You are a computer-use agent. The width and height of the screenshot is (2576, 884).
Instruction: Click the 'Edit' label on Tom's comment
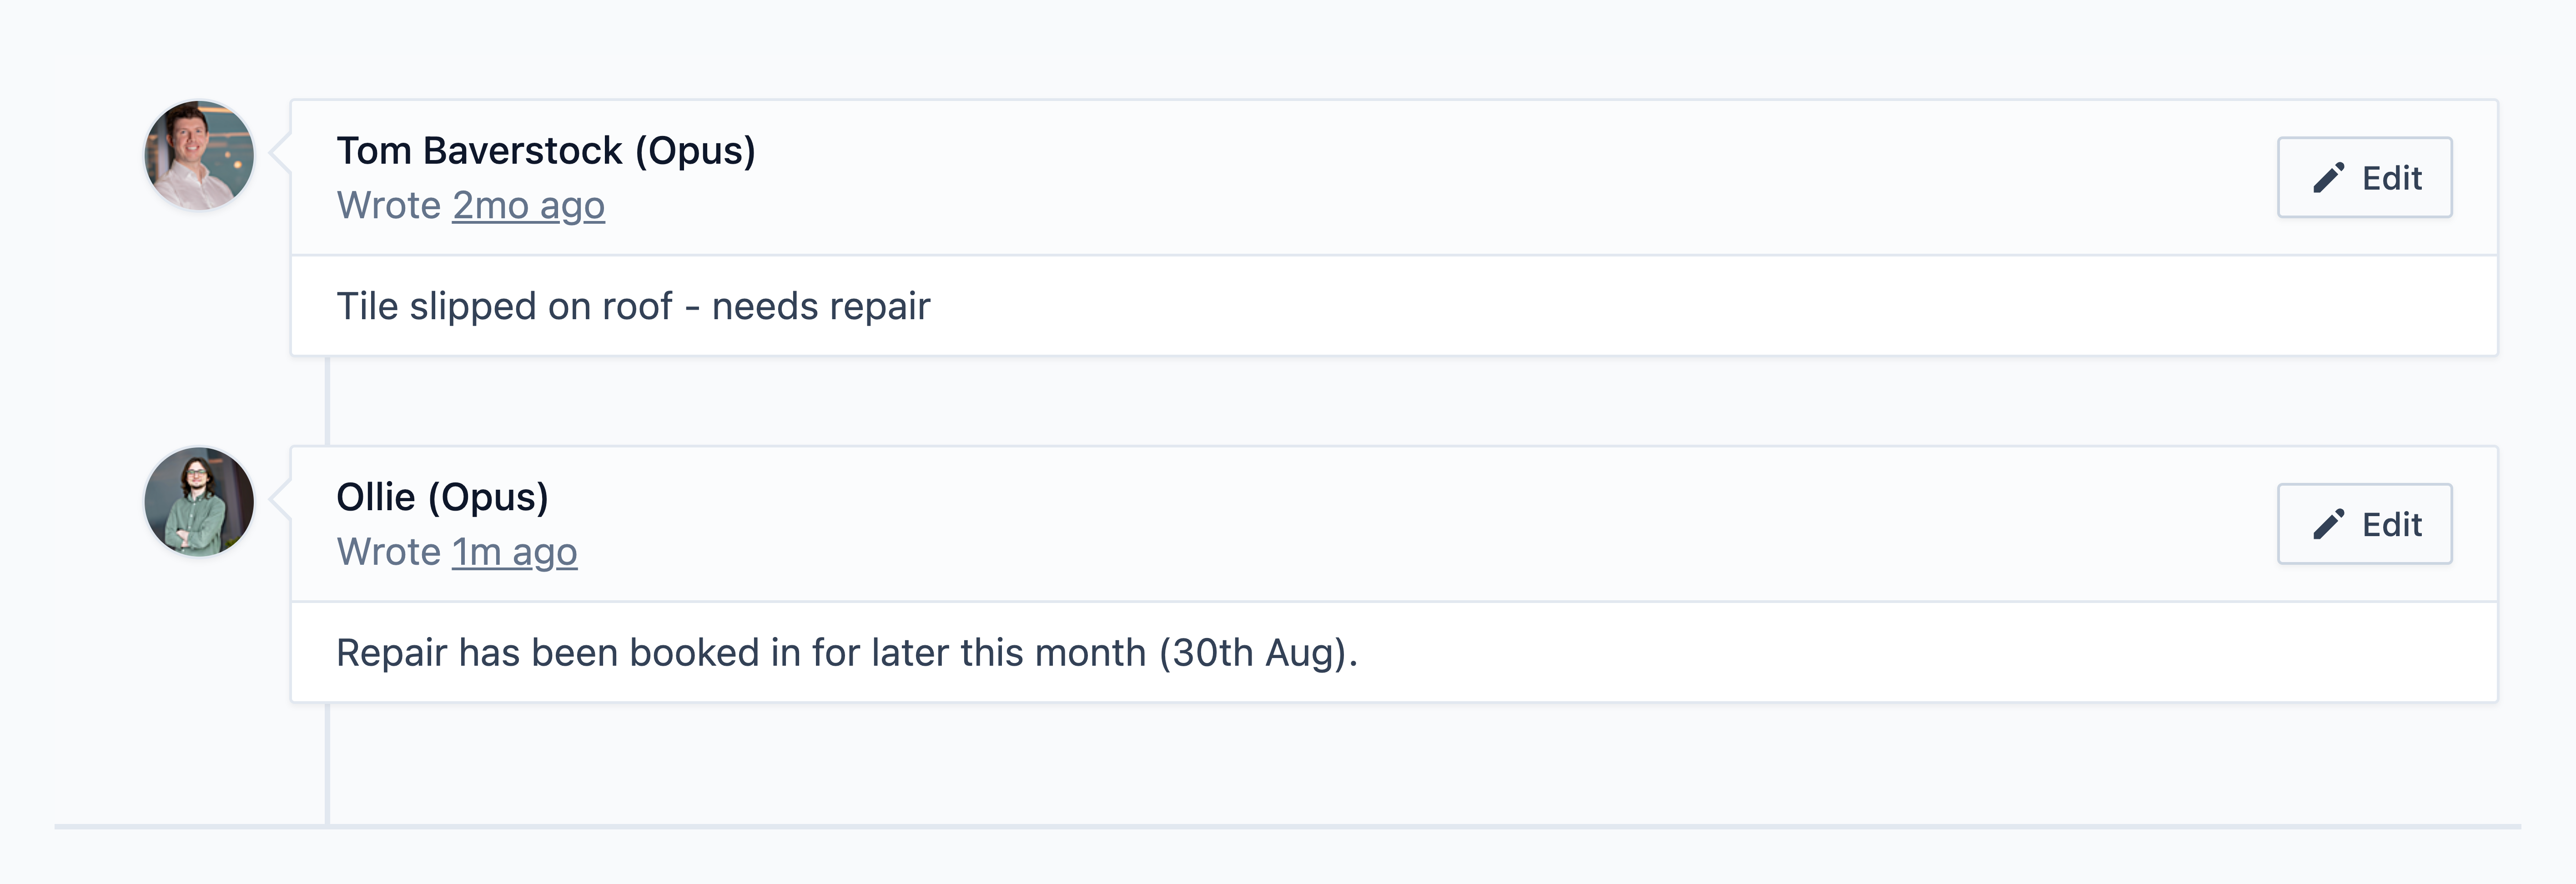coord(2391,178)
